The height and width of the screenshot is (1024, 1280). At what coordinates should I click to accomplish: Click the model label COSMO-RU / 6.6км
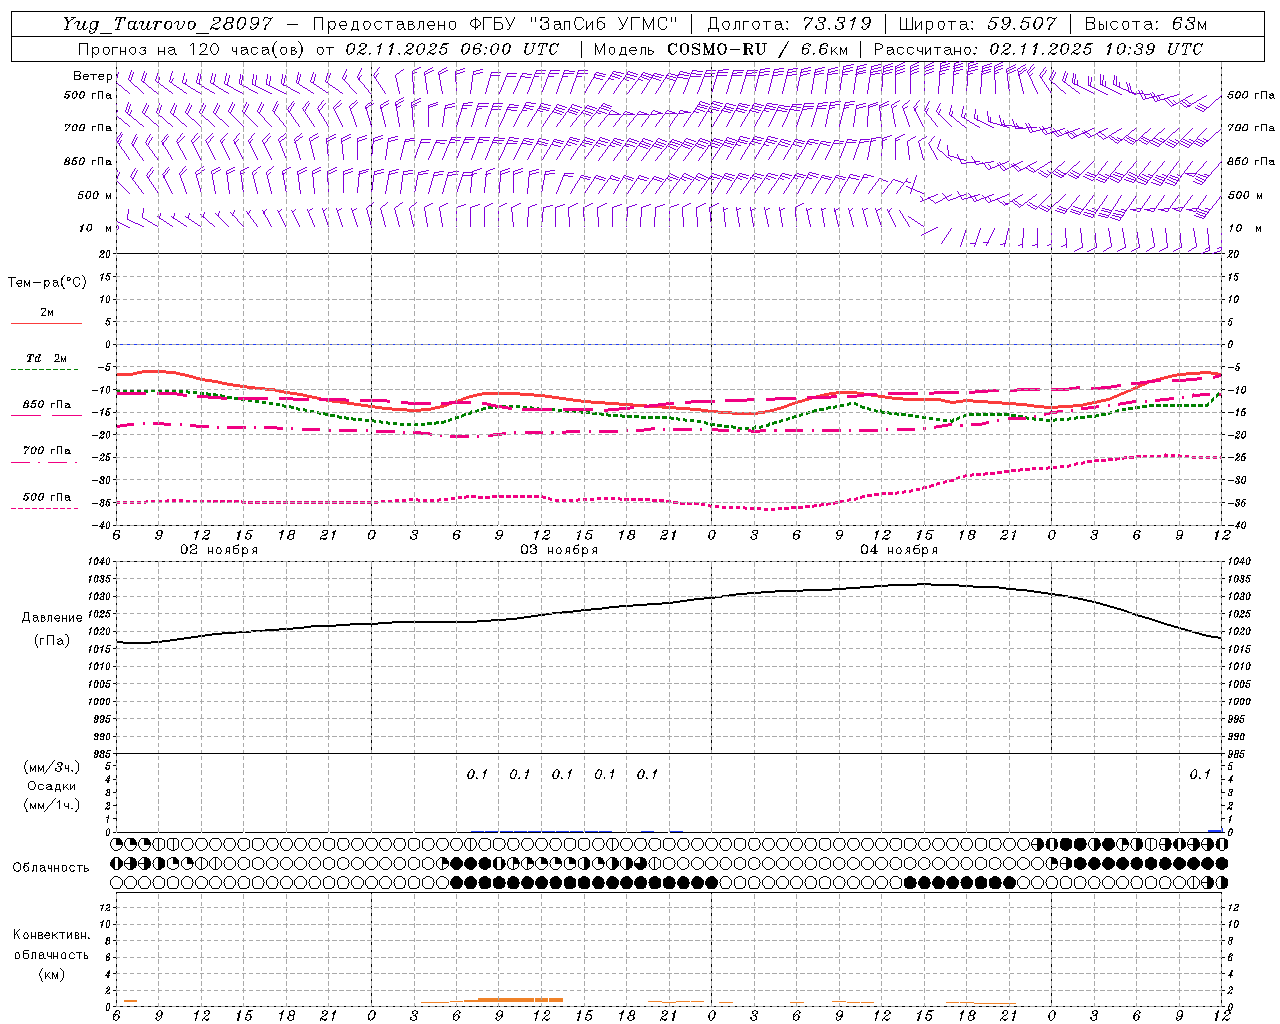pos(758,49)
